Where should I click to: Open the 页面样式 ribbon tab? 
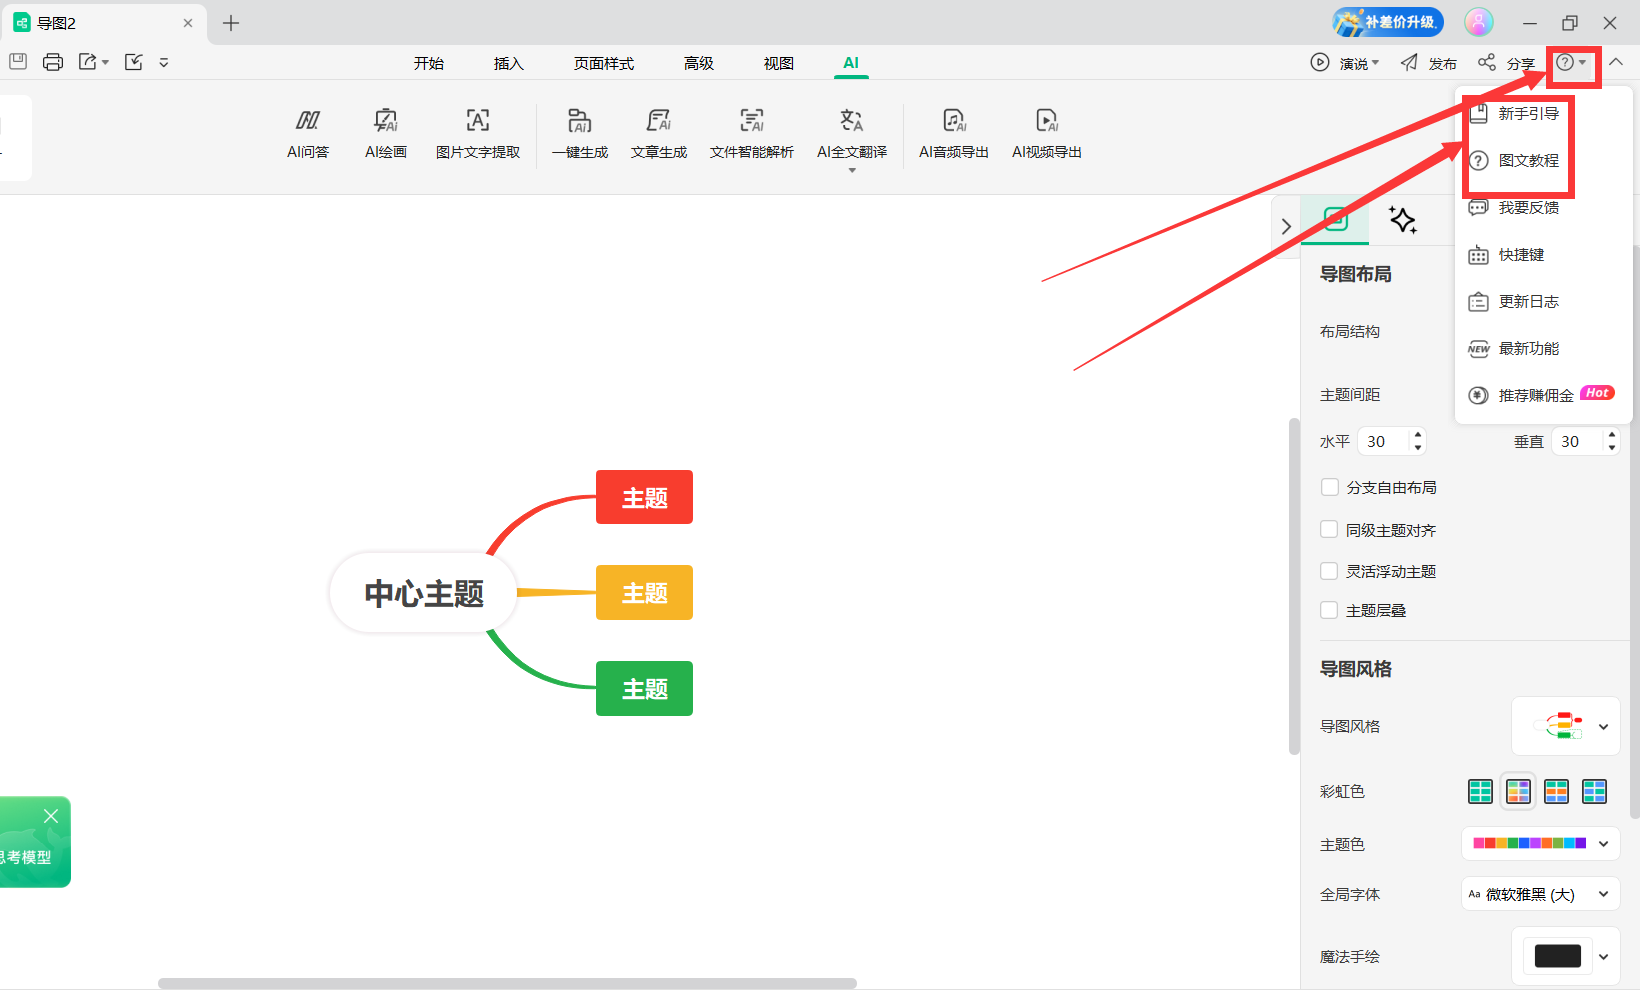click(604, 63)
